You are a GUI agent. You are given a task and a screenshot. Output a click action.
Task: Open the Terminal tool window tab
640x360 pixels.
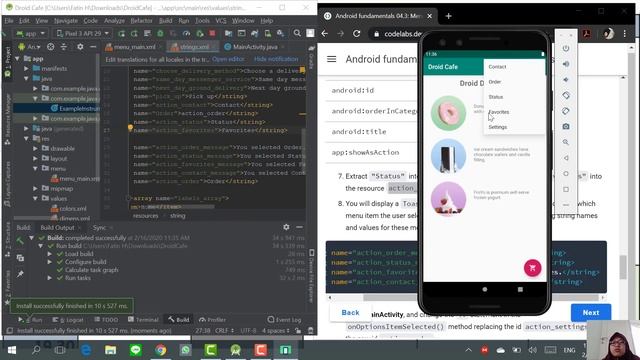[143, 320]
